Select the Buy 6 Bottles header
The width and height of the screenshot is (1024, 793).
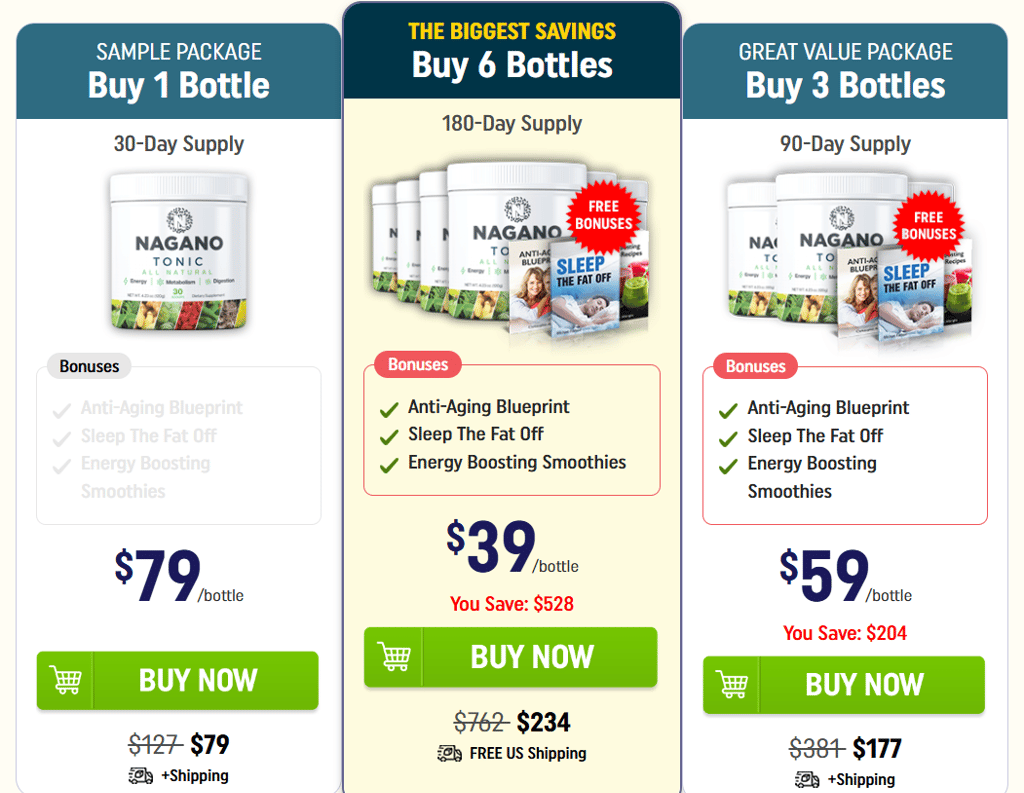click(x=512, y=51)
